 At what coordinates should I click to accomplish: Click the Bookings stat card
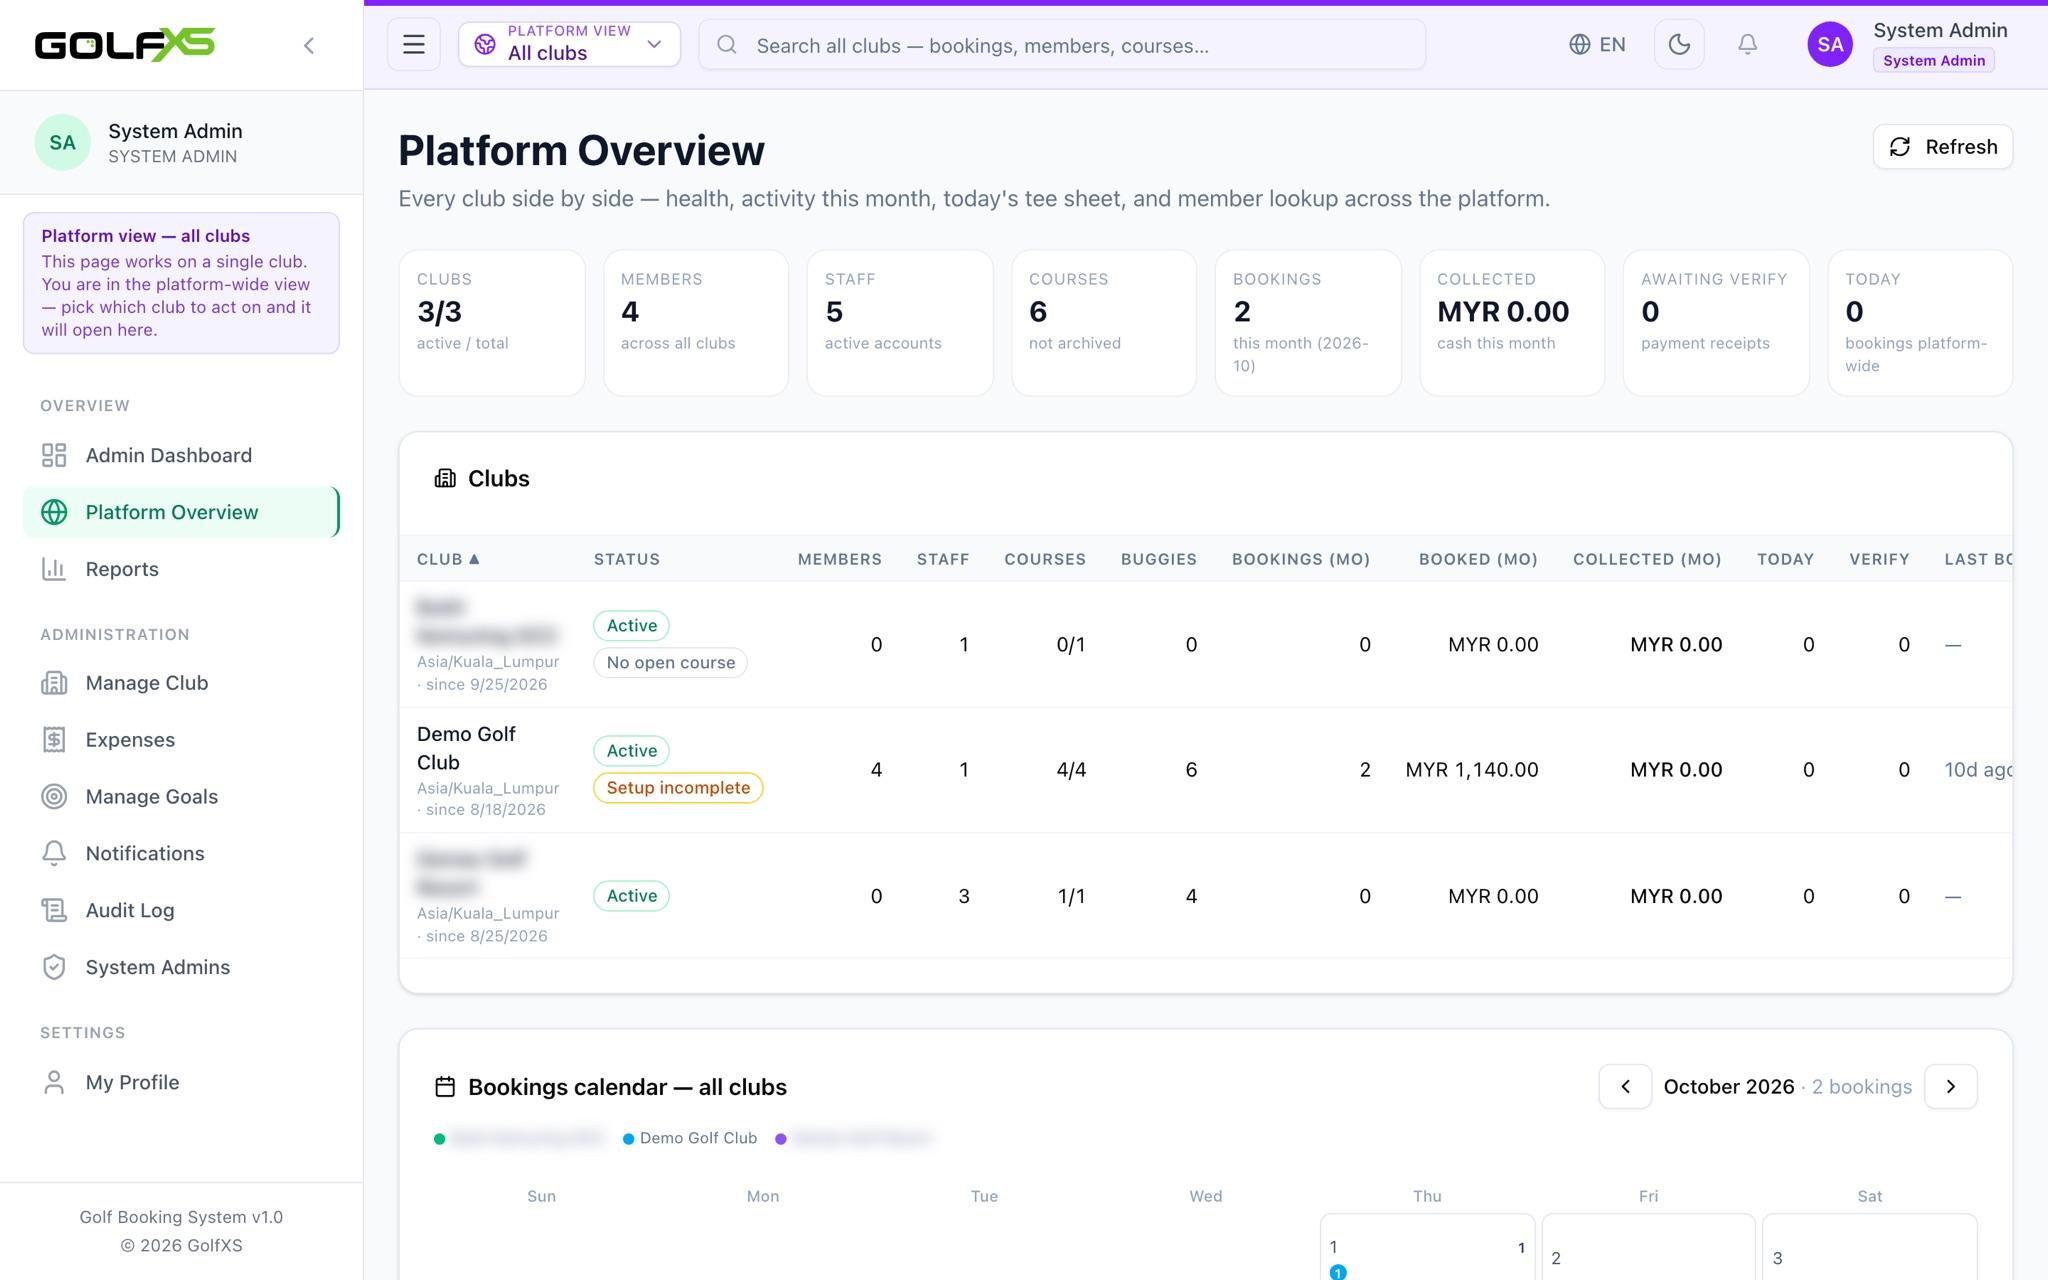point(1307,323)
